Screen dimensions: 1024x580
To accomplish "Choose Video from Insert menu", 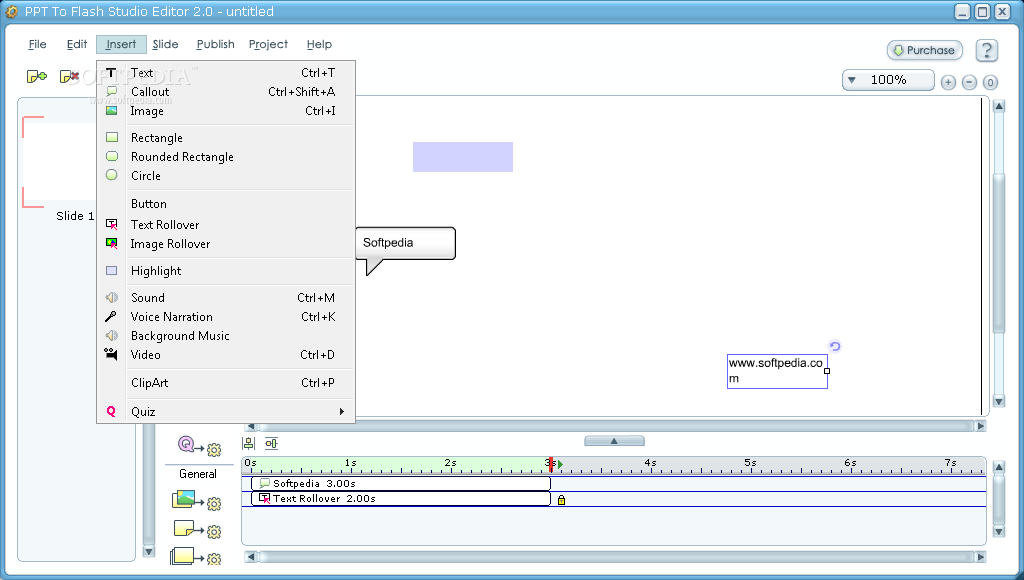I will (226, 355).
